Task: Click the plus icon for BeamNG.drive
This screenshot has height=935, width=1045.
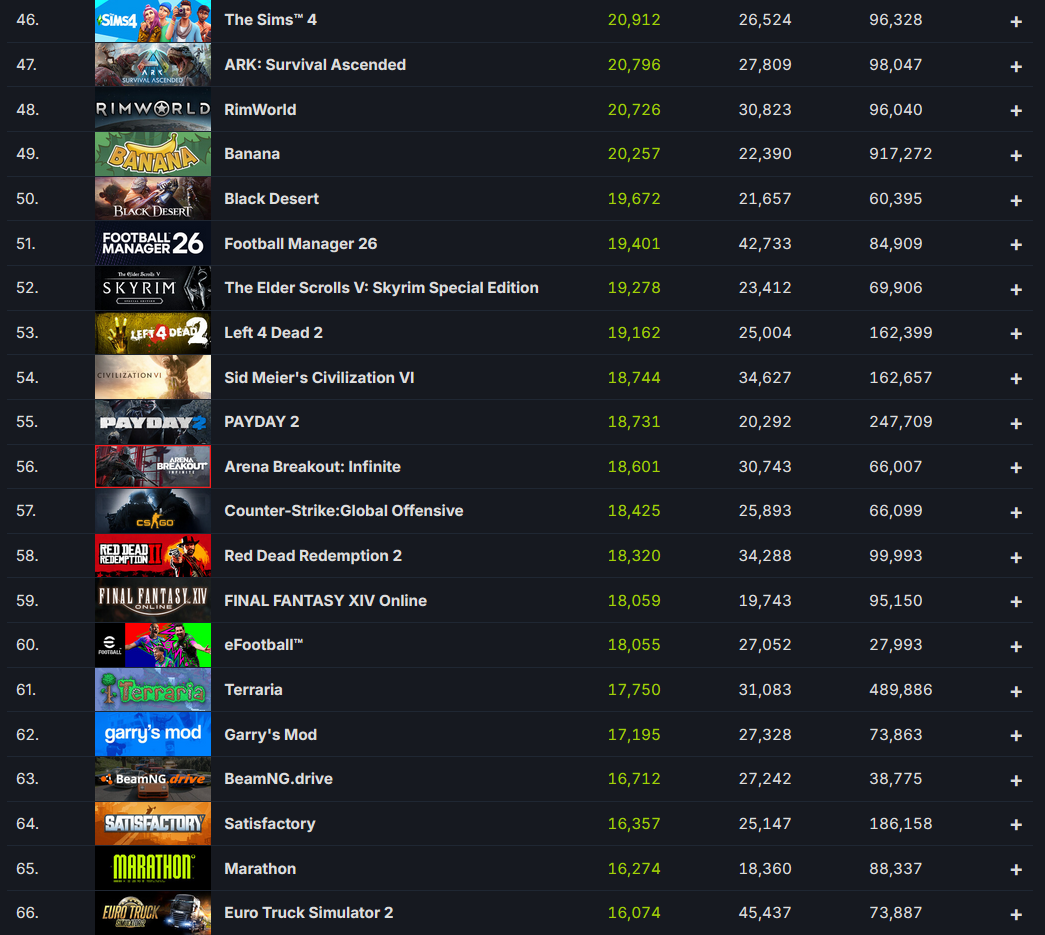Action: pos(1016,780)
